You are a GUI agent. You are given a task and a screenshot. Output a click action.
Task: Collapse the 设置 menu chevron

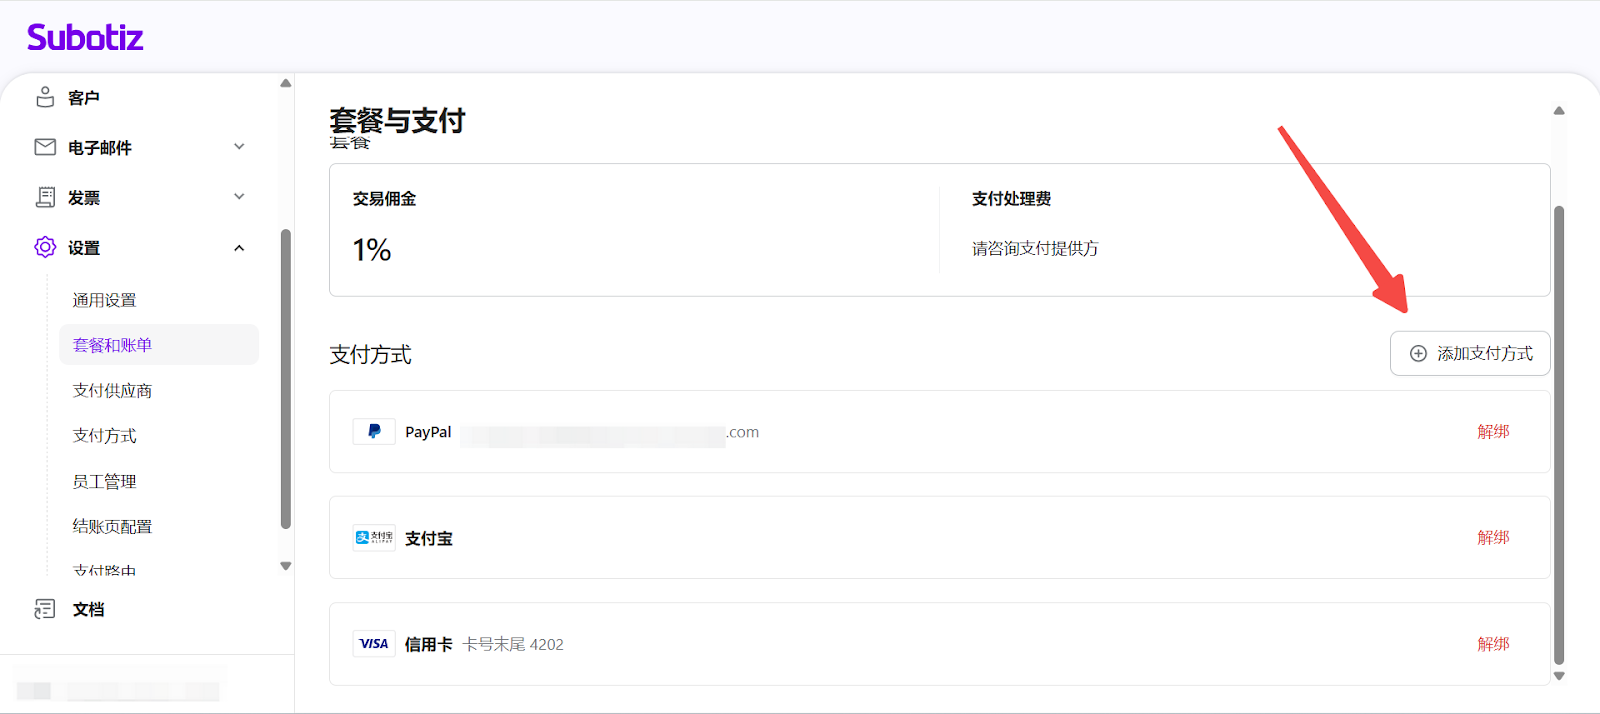pyautogui.click(x=239, y=248)
